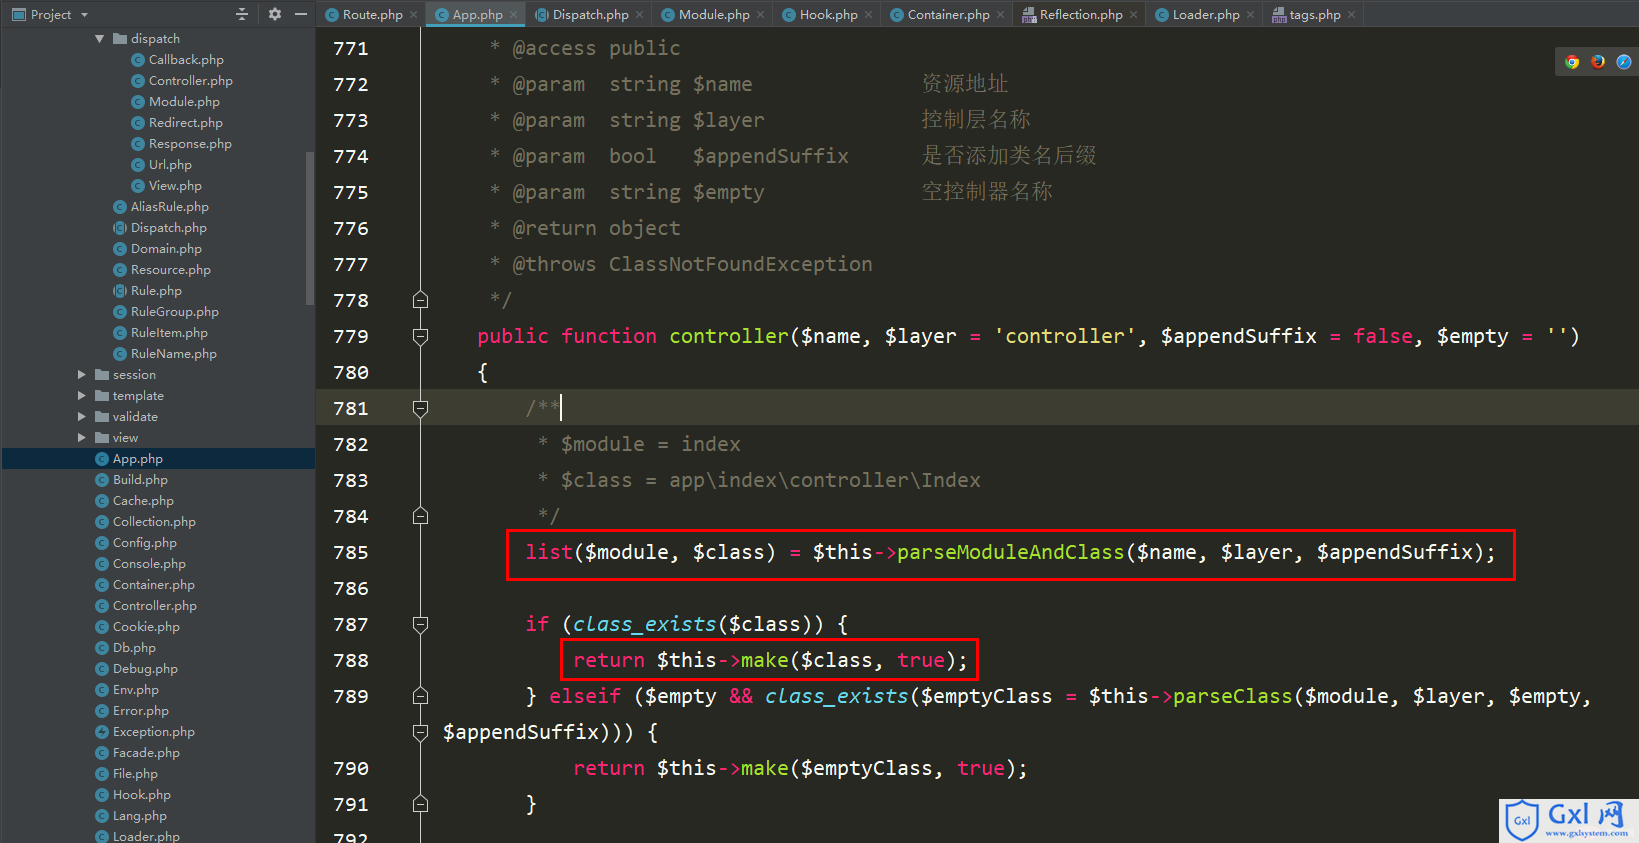
Task: Select Controller.php under dispatch folder
Action: click(190, 81)
